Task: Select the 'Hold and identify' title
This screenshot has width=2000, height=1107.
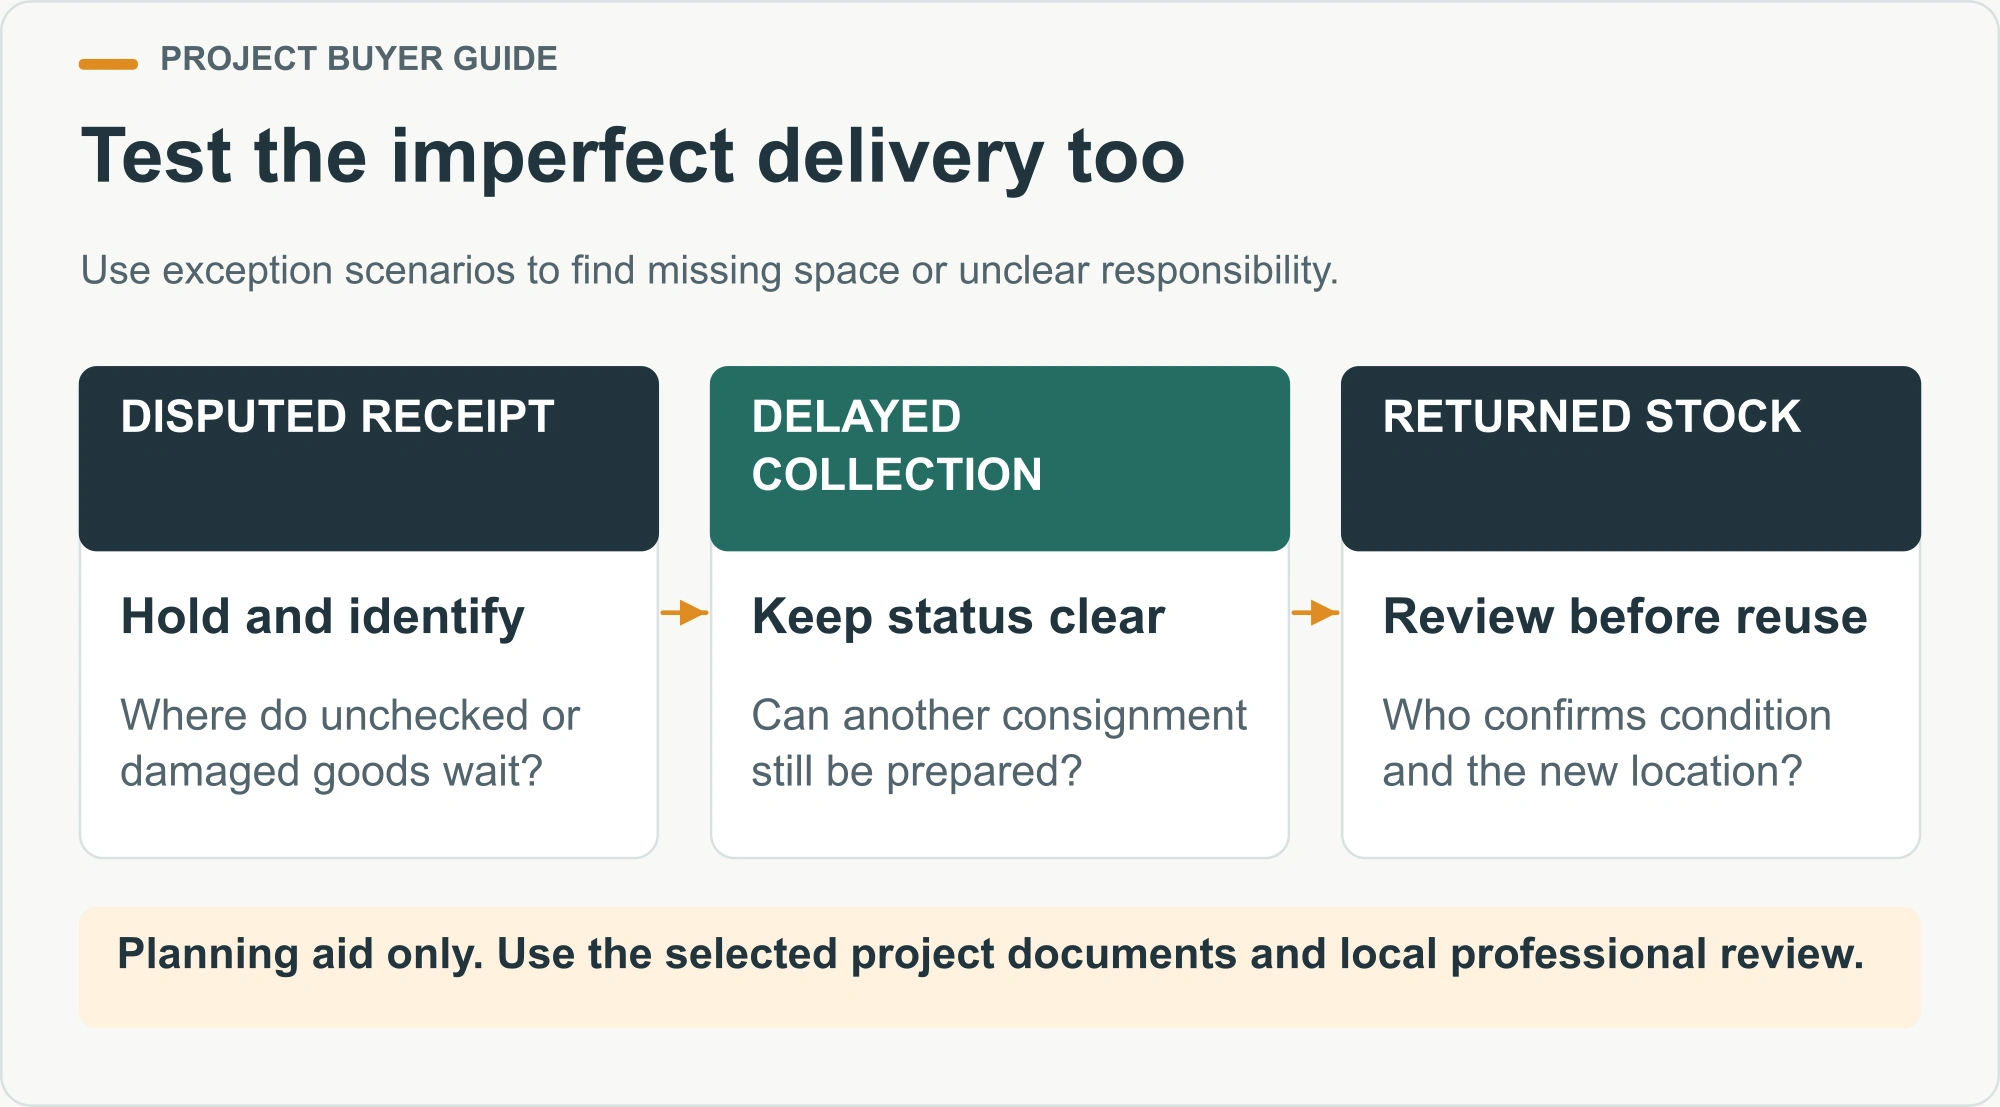Action: [323, 617]
